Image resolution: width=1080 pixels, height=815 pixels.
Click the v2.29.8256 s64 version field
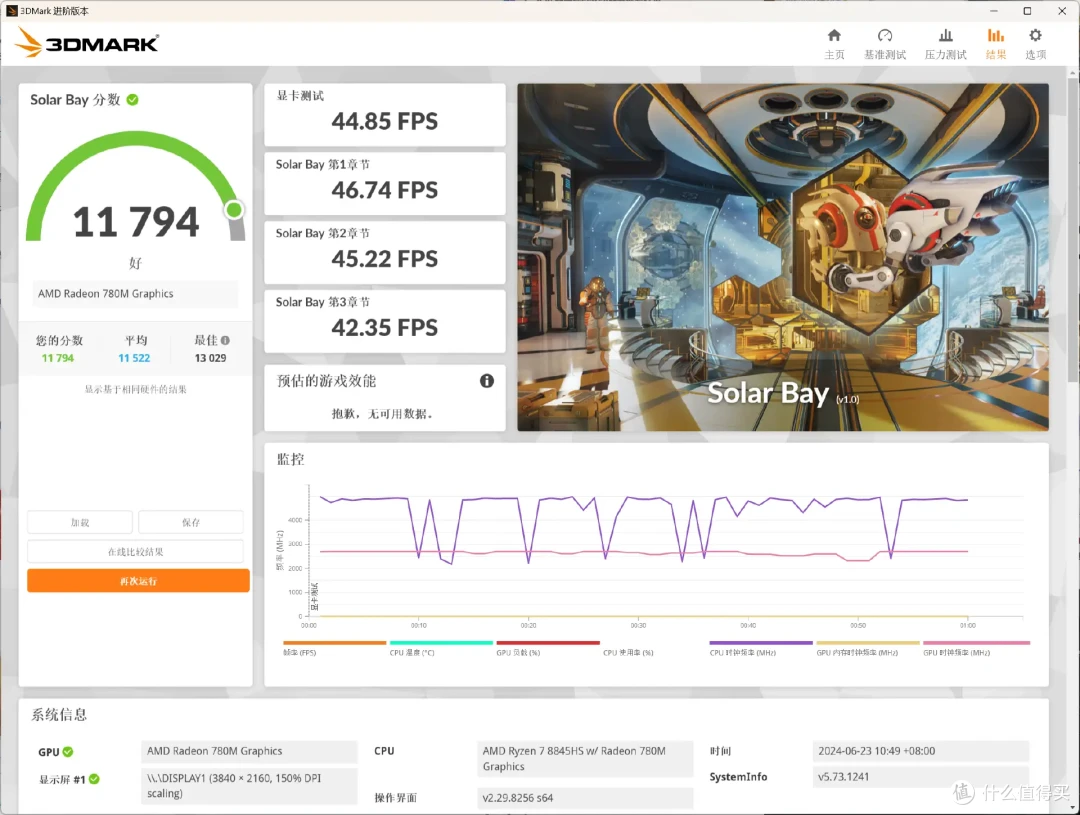pos(585,798)
